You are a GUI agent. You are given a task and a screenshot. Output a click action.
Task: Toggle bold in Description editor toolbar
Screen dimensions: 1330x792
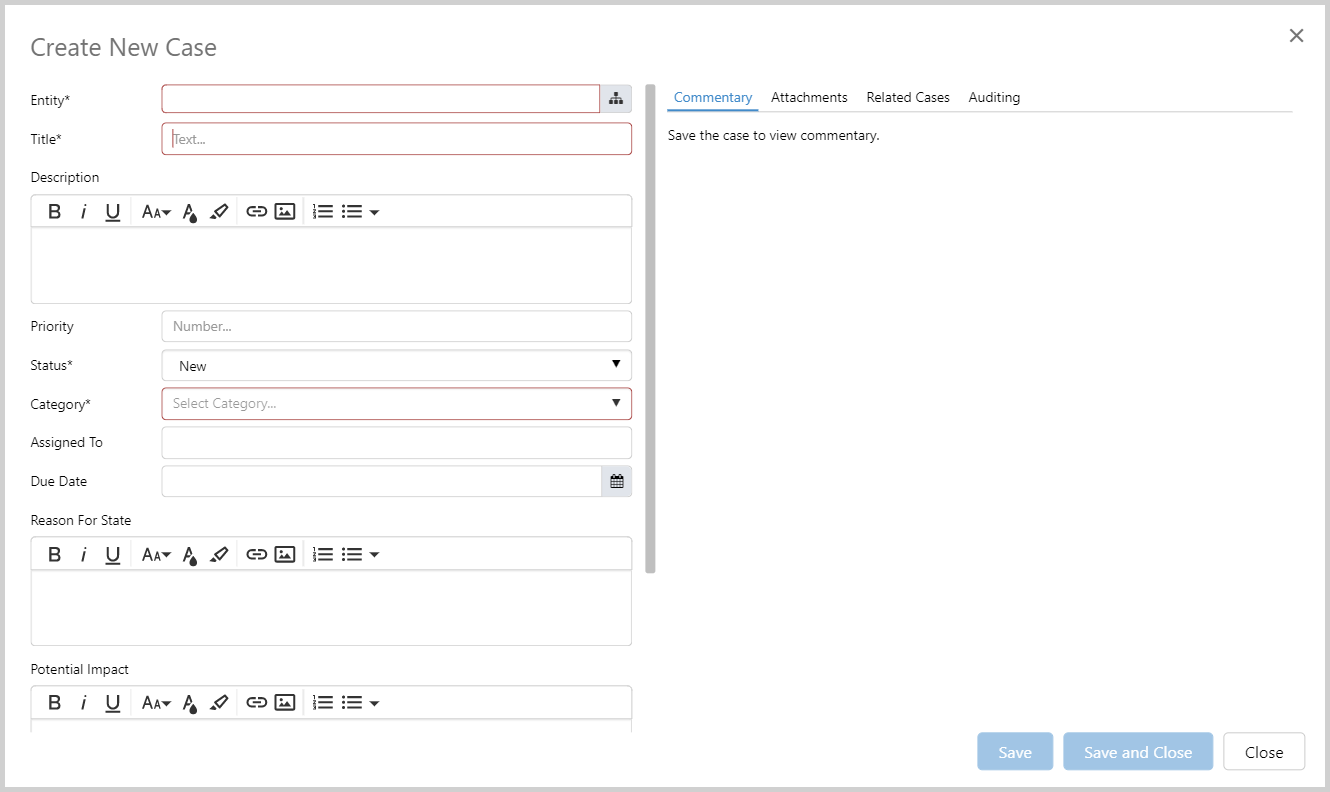(55, 212)
